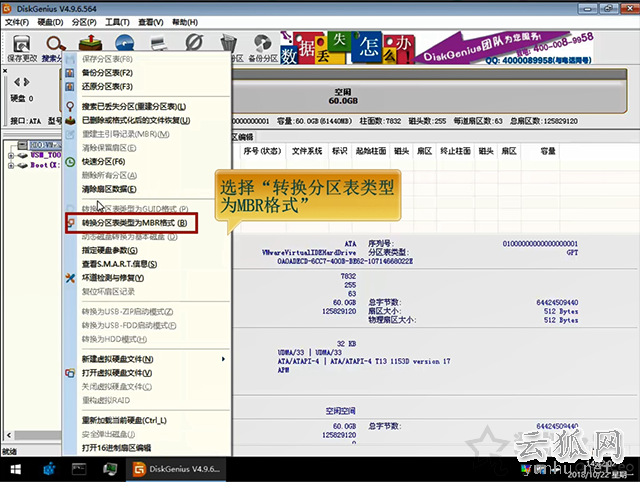This screenshot has width=640, height=482.
Task: Click the 保存更改 toolbar icon
Action: tap(22, 48)
